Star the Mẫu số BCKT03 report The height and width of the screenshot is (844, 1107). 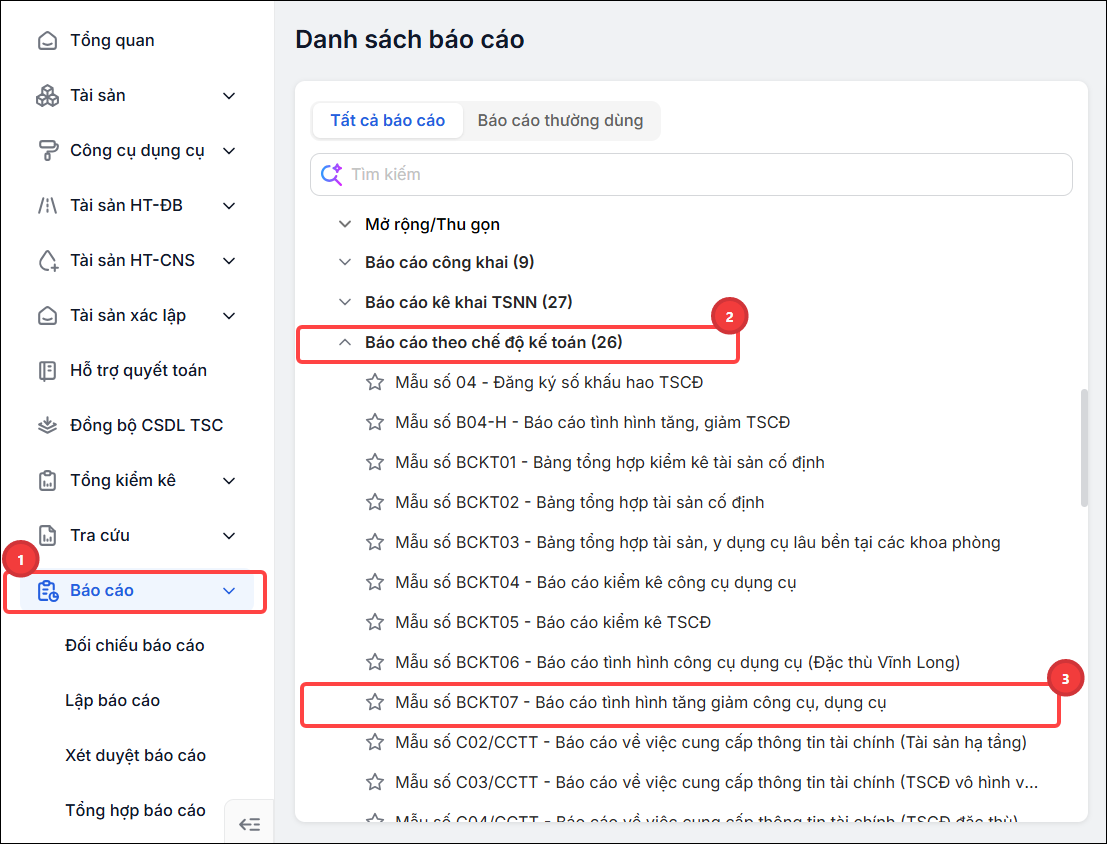click(375, 542)
